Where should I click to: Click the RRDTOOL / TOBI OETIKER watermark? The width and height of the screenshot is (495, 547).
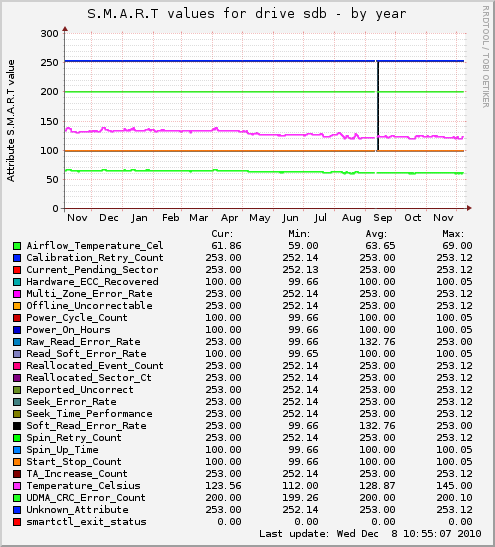point(486,57)
